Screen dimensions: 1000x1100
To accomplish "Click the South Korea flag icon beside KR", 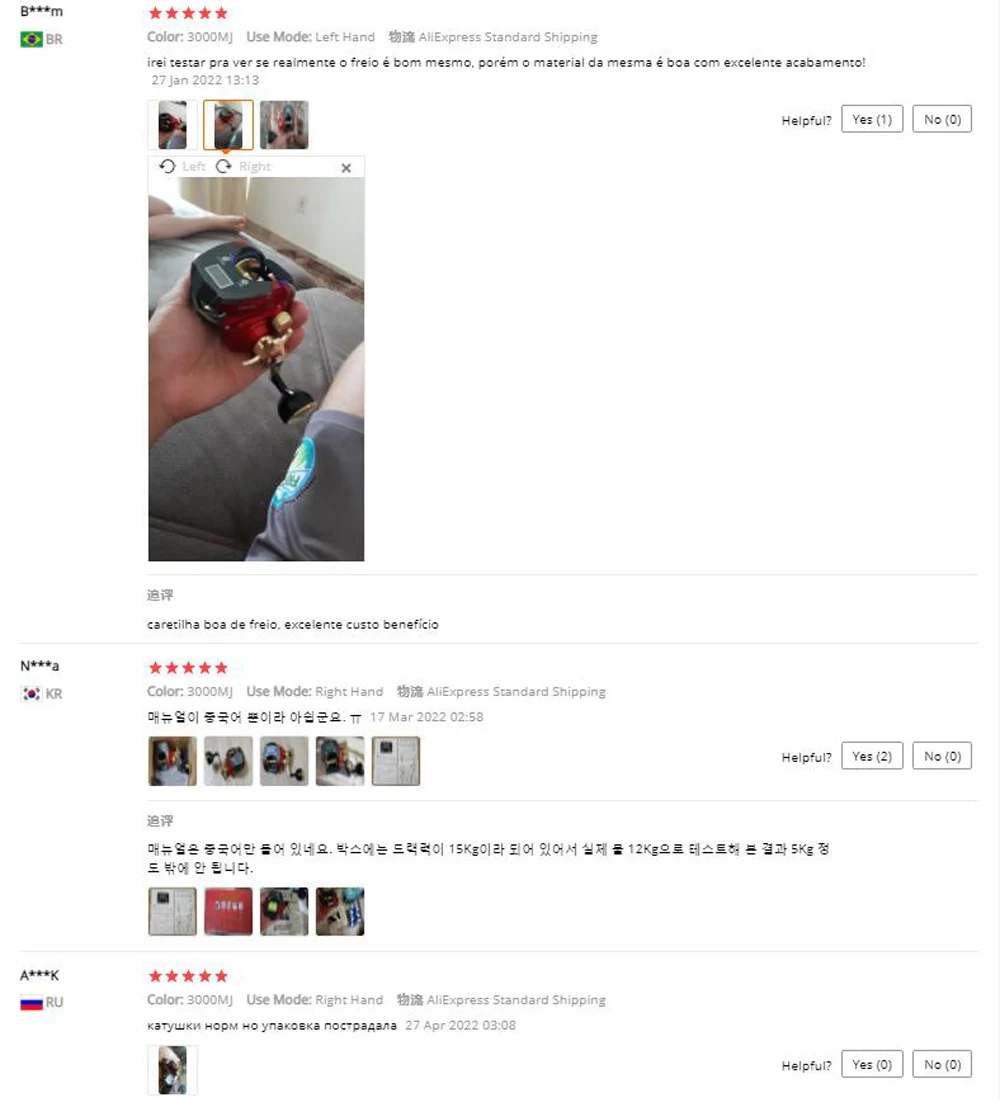I will 31,694.
